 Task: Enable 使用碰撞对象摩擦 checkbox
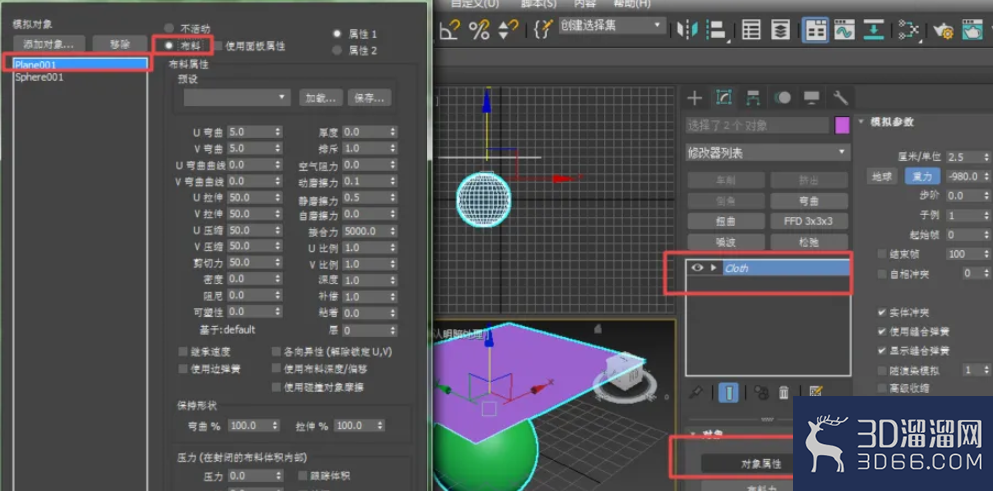coord(276,386)
